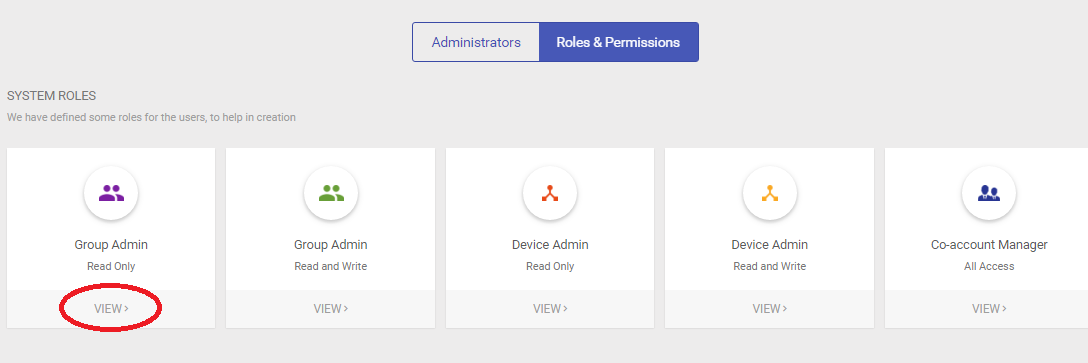Click the yellow Device Admin Read and Write icon
The height and width of the screenshot is (363, 1088).
pos(770,194)
